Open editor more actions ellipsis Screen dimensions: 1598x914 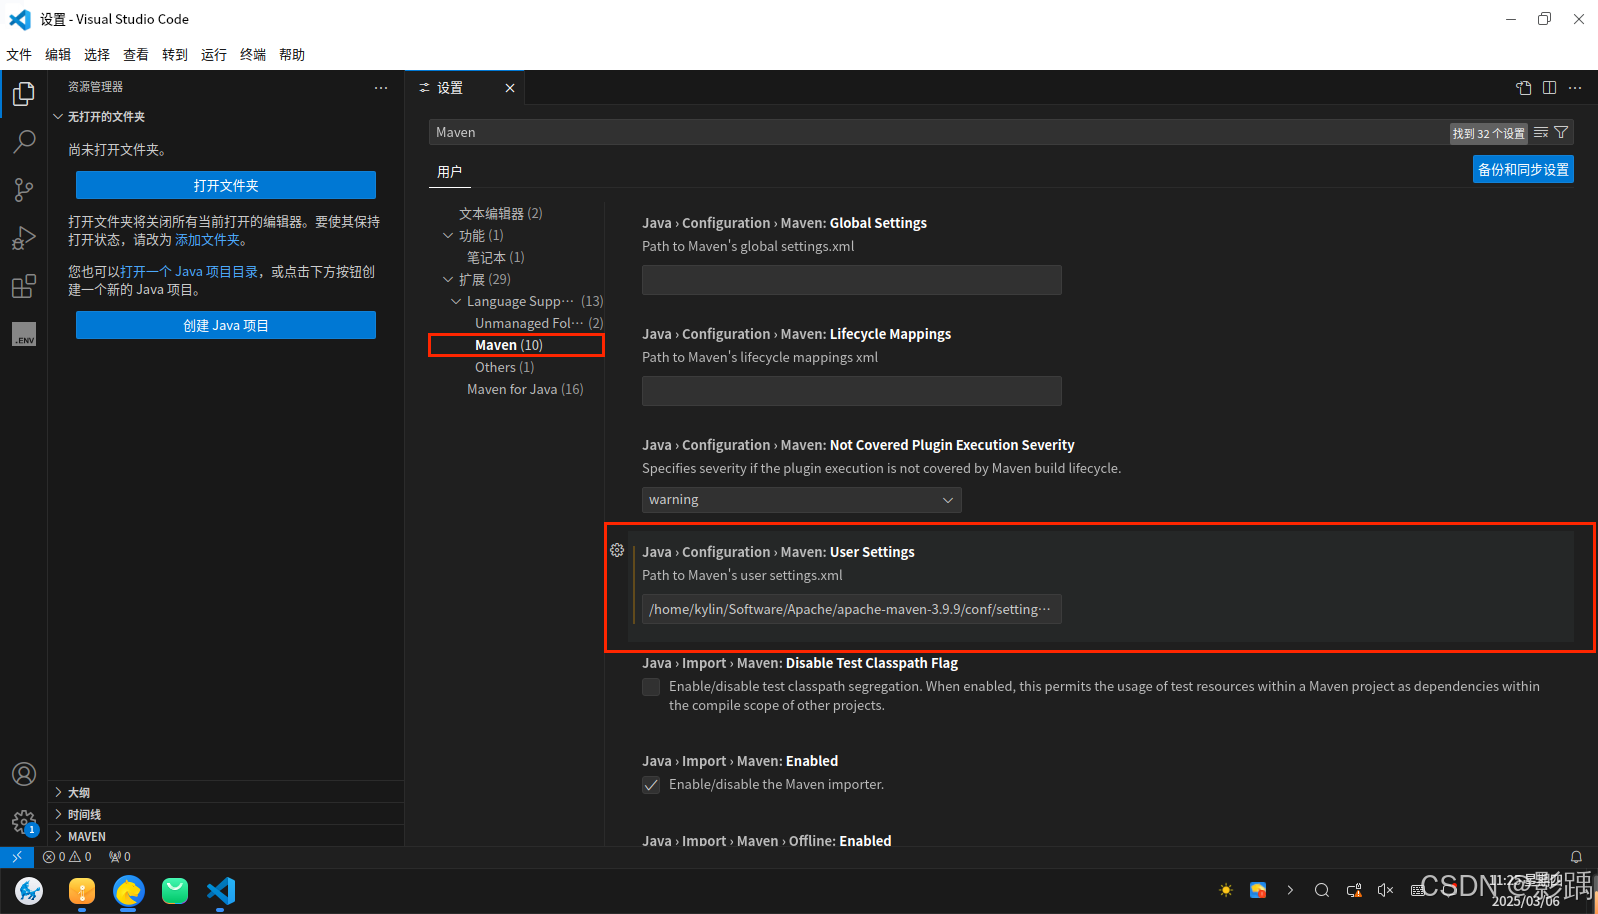1575,88
